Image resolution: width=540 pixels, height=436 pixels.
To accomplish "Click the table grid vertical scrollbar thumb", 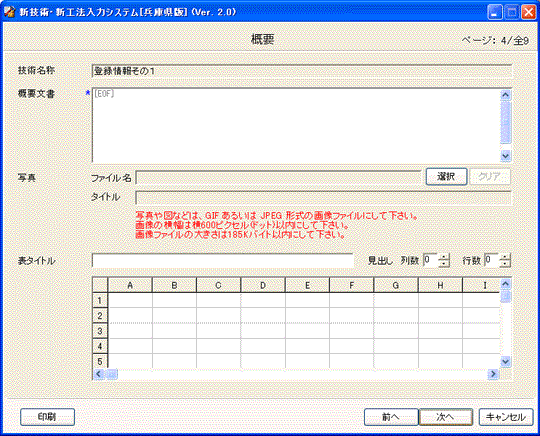I will point(506,296).
